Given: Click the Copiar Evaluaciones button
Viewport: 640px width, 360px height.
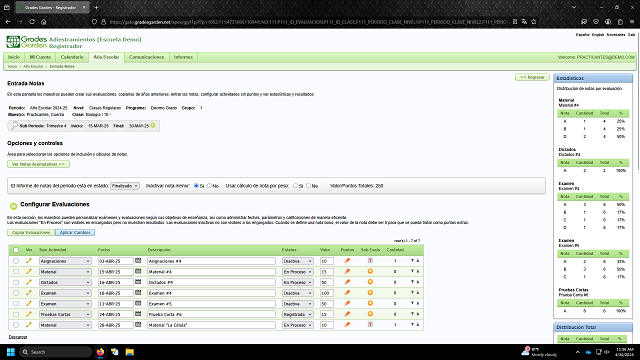Looking at the screenshot, I should pos(31,232).
